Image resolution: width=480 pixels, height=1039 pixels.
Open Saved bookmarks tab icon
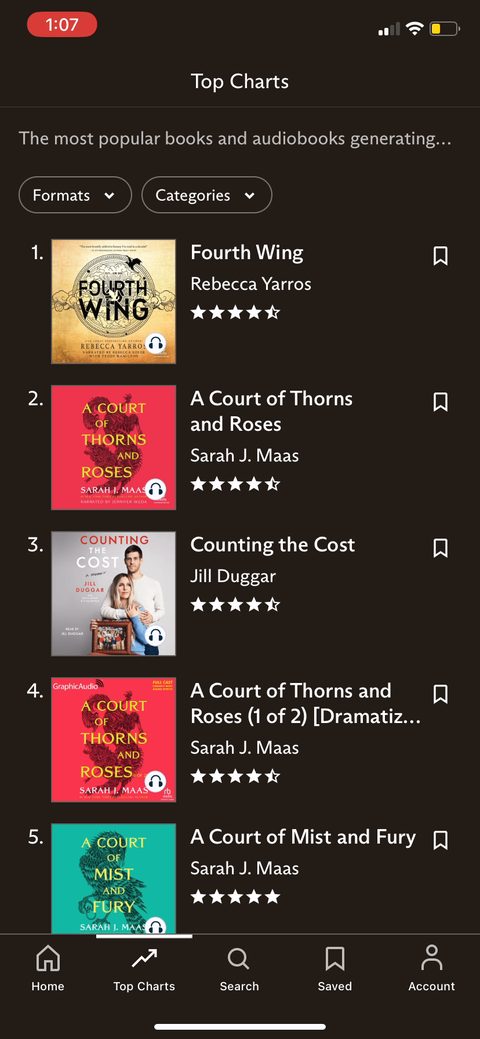[x=335, y=958]
